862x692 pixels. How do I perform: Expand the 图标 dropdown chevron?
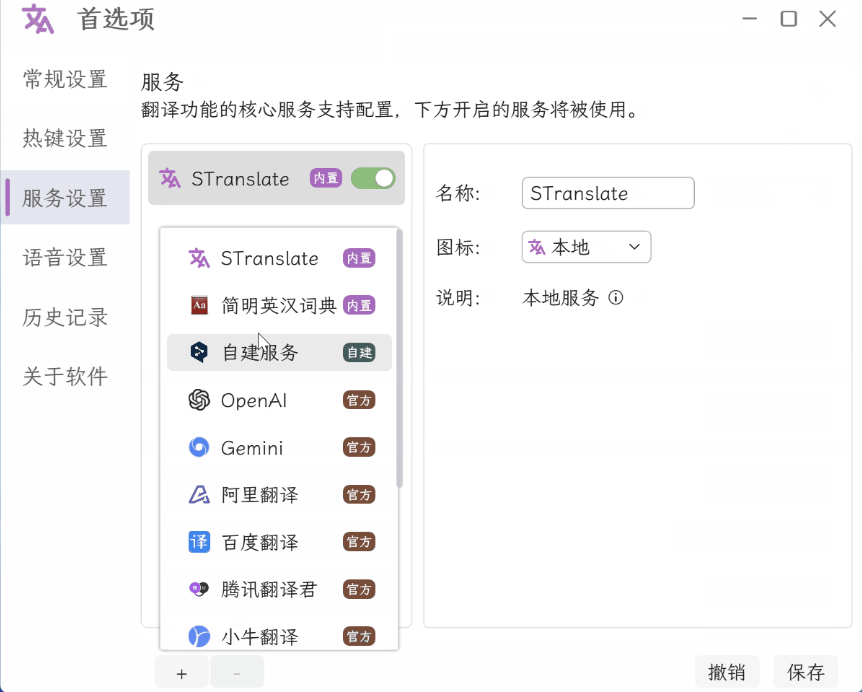634,247
